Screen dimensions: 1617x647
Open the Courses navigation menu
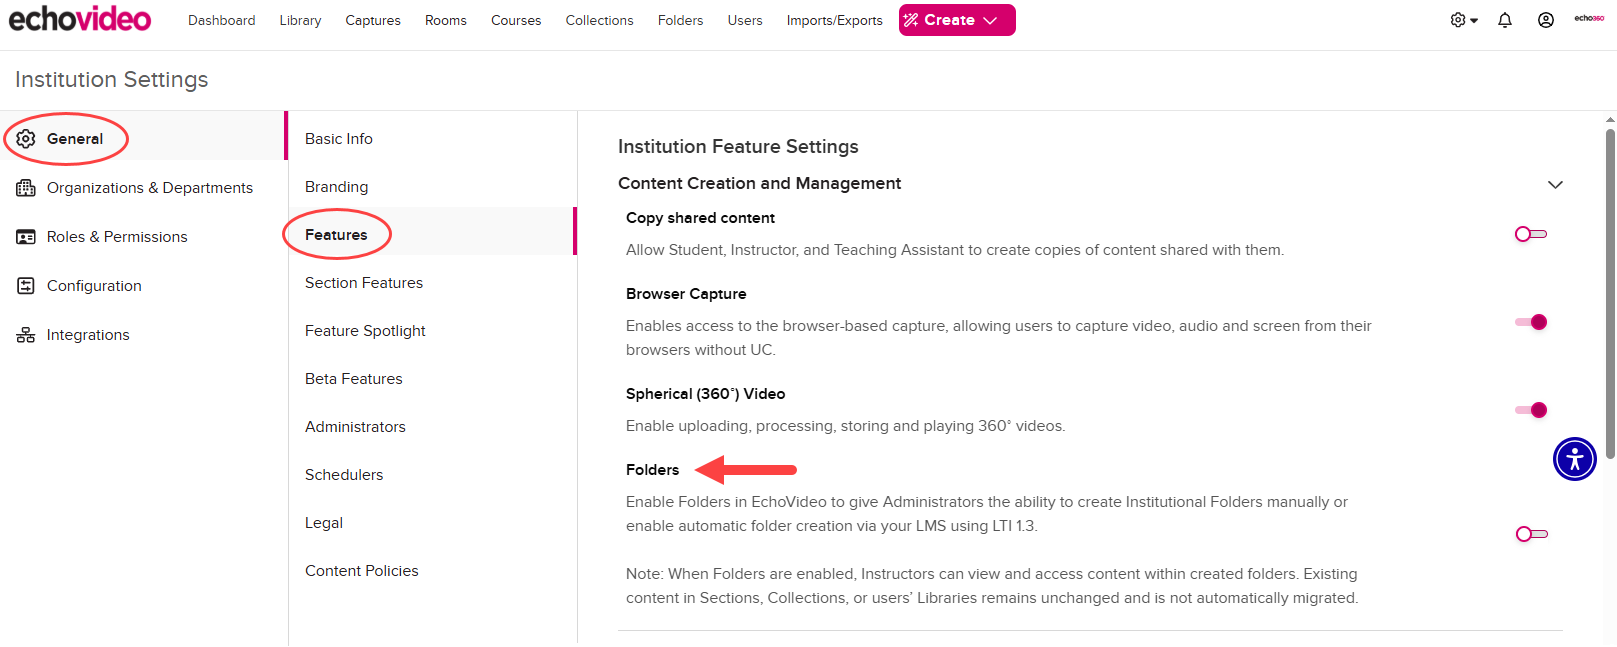515,19
